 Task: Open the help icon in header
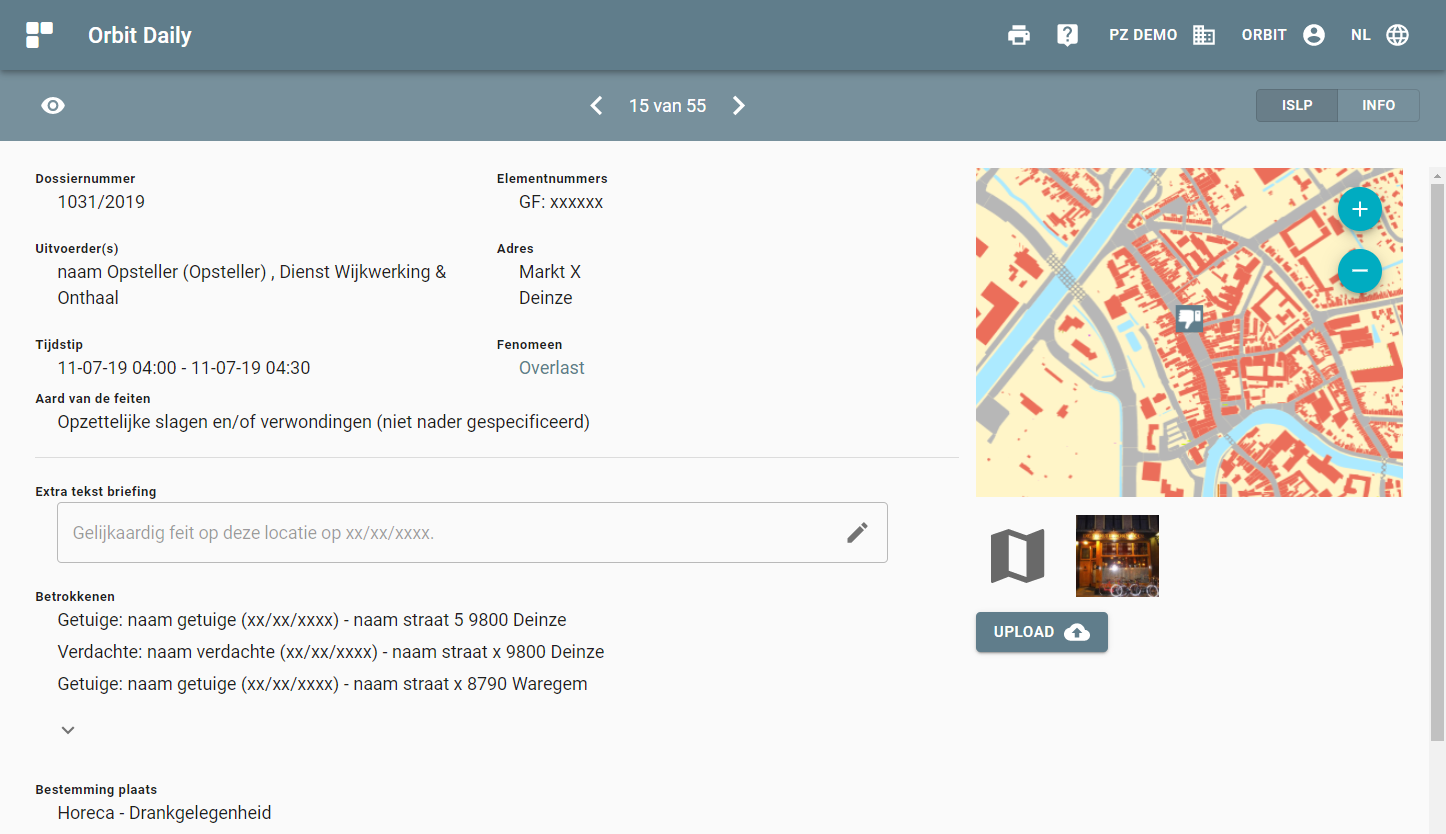pos(1067,35)
